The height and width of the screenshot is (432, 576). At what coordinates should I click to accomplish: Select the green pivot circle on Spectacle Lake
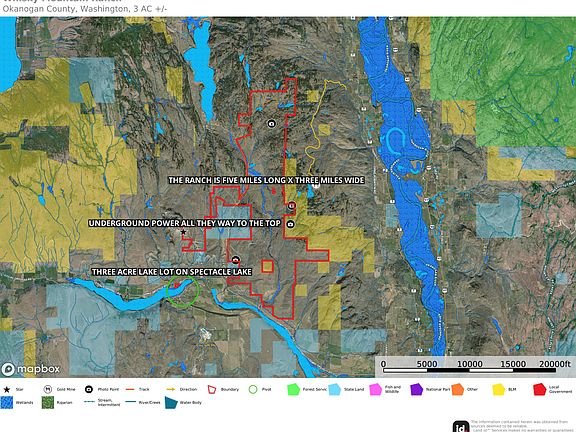click(x=183, y=291)
